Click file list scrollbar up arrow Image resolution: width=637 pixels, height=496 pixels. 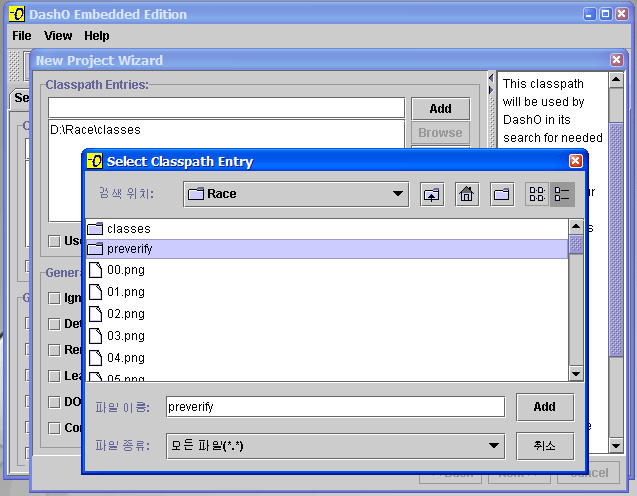coord(576,226)
